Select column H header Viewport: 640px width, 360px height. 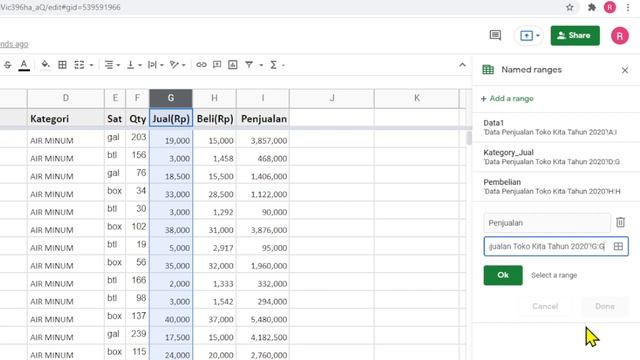pyautogui.click(x=214, y=98)
